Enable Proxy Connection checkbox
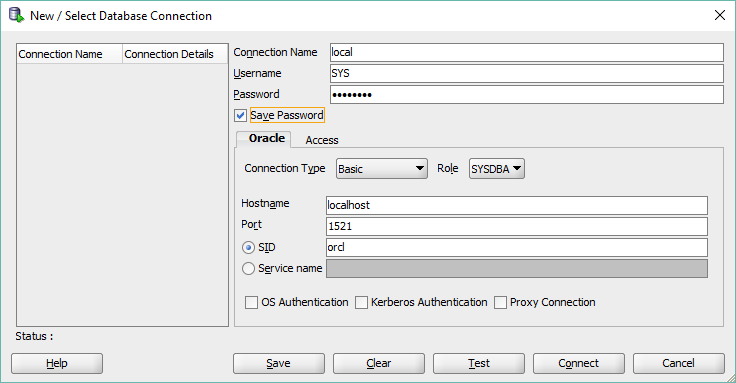Screen dimensions: 736x383 [x=500, y=302]
